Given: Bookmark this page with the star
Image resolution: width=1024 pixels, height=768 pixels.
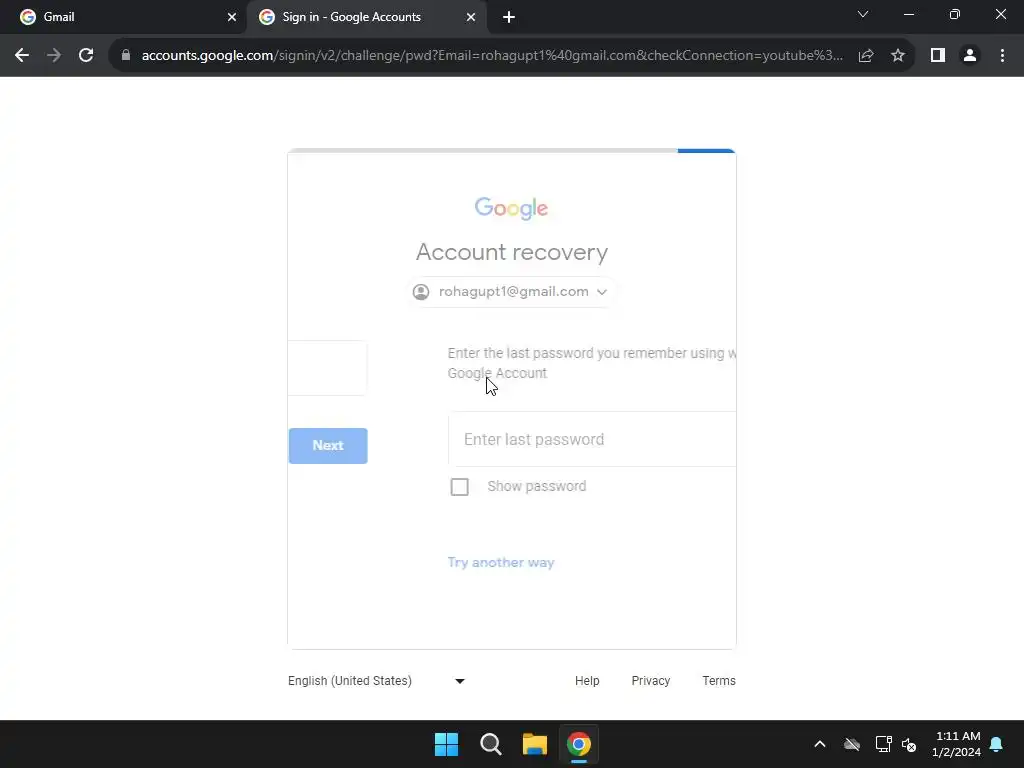Looking at the screenshot, I should pos(898,56).
